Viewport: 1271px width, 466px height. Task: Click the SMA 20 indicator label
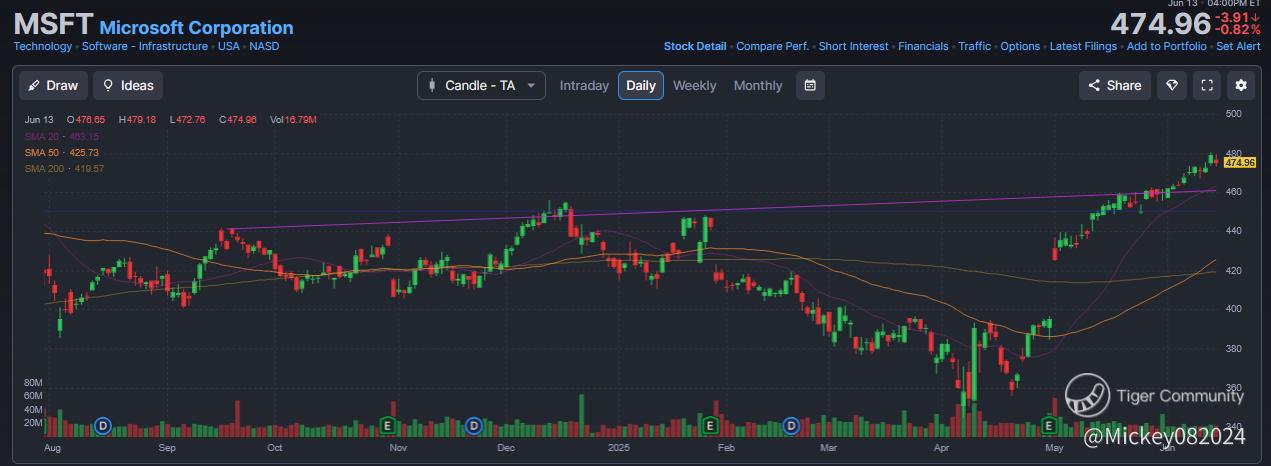pos(62,136)
